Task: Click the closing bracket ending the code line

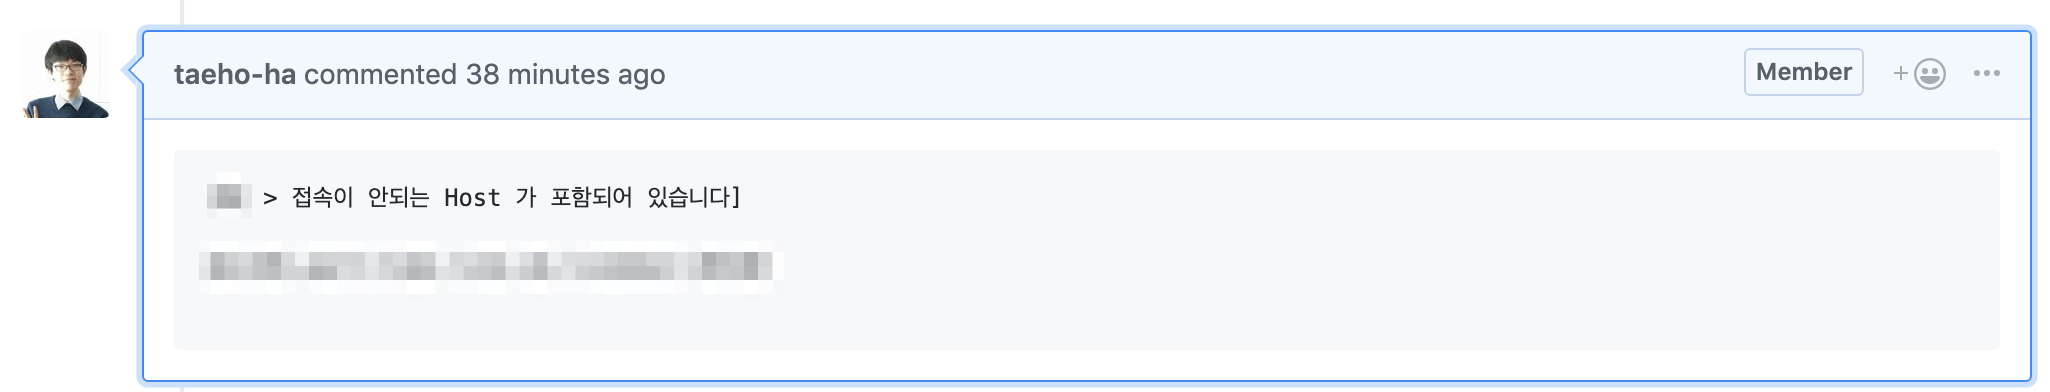Action: pyautogui.click(x=736, y=197)
